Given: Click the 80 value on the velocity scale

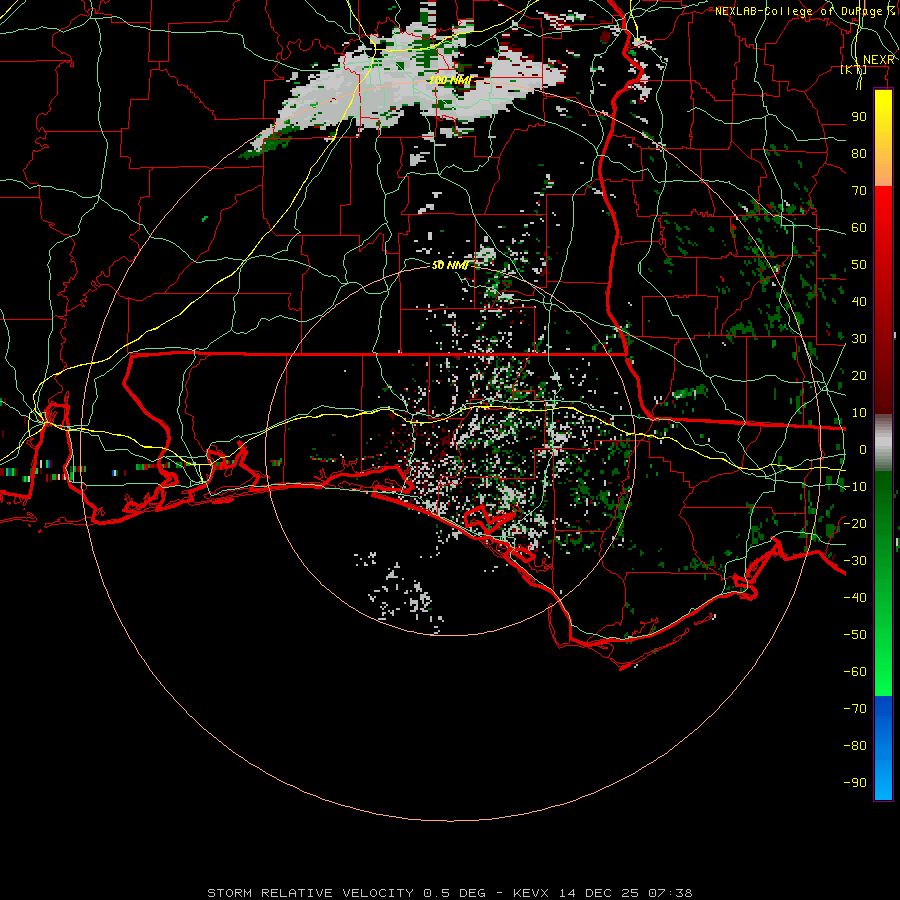Looking at the screenshot, I should (859, 153).
